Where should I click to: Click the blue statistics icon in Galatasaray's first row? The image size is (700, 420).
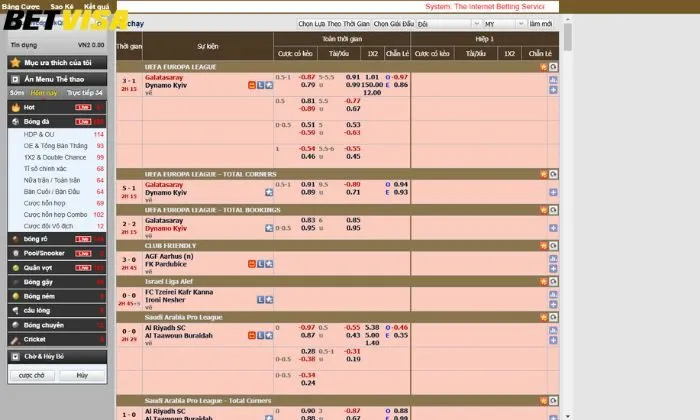[260, 85]
